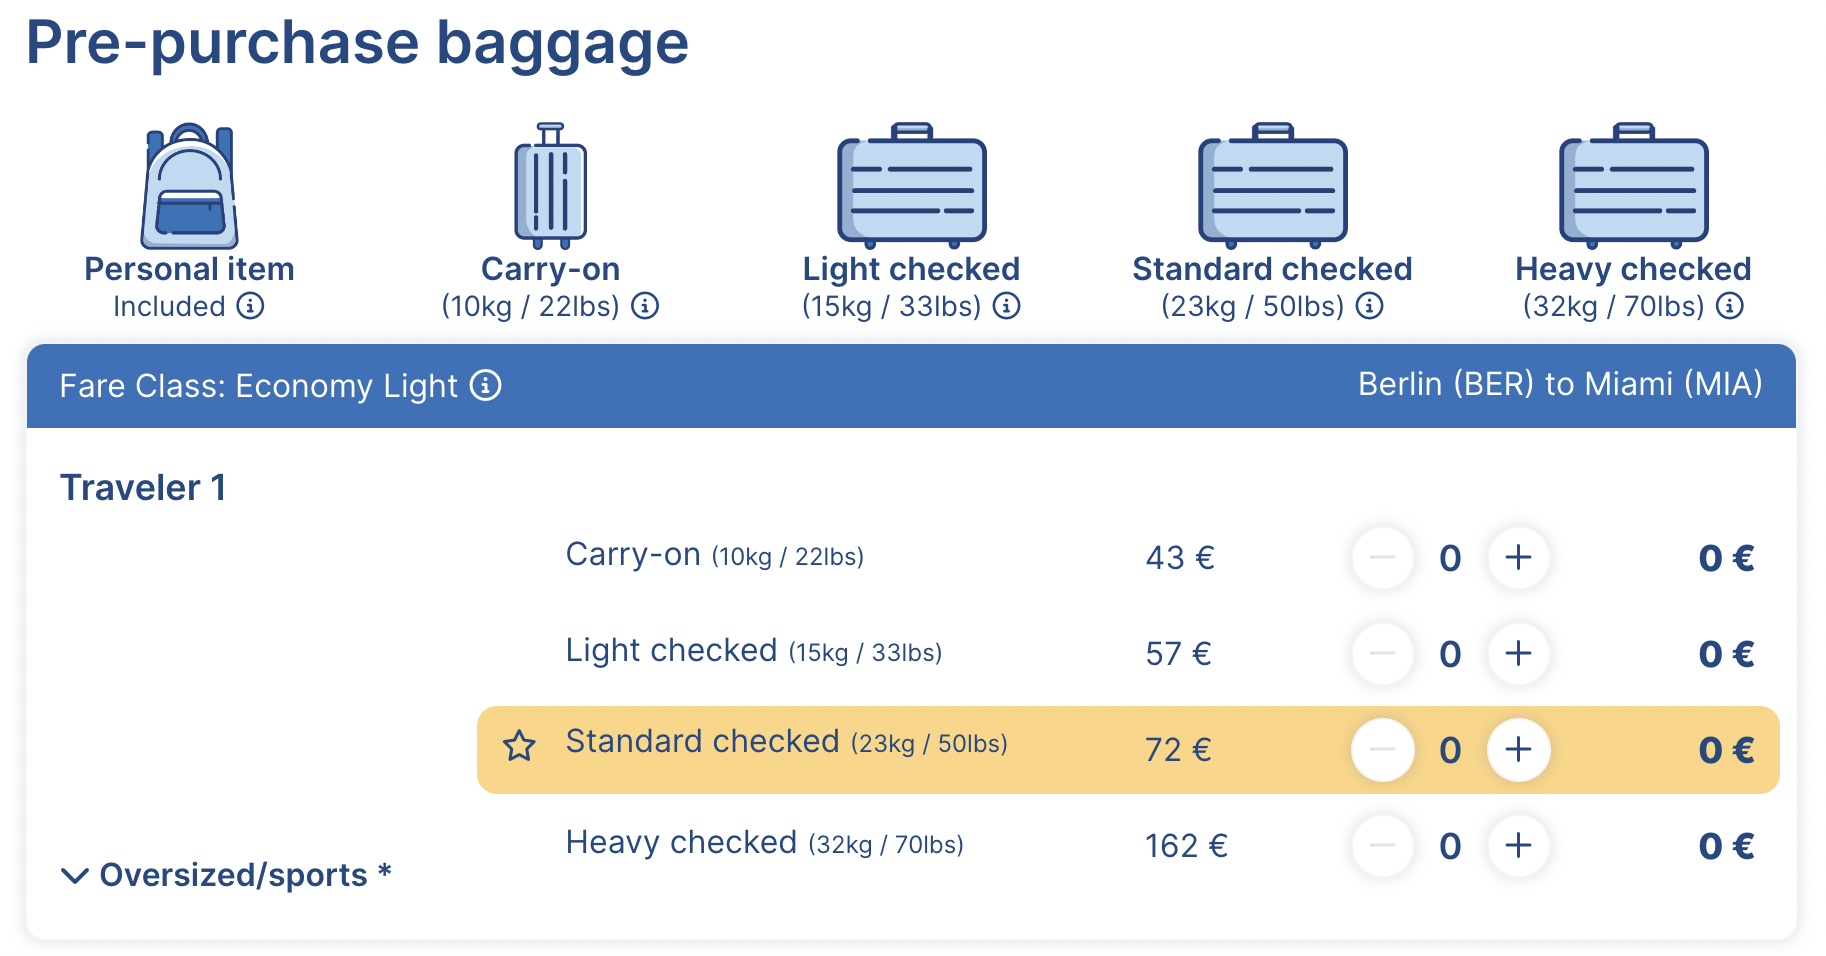Add a Standard checked bag with plus
The width and height of the screenshot is (1826, 956).
coord(1518,750)
